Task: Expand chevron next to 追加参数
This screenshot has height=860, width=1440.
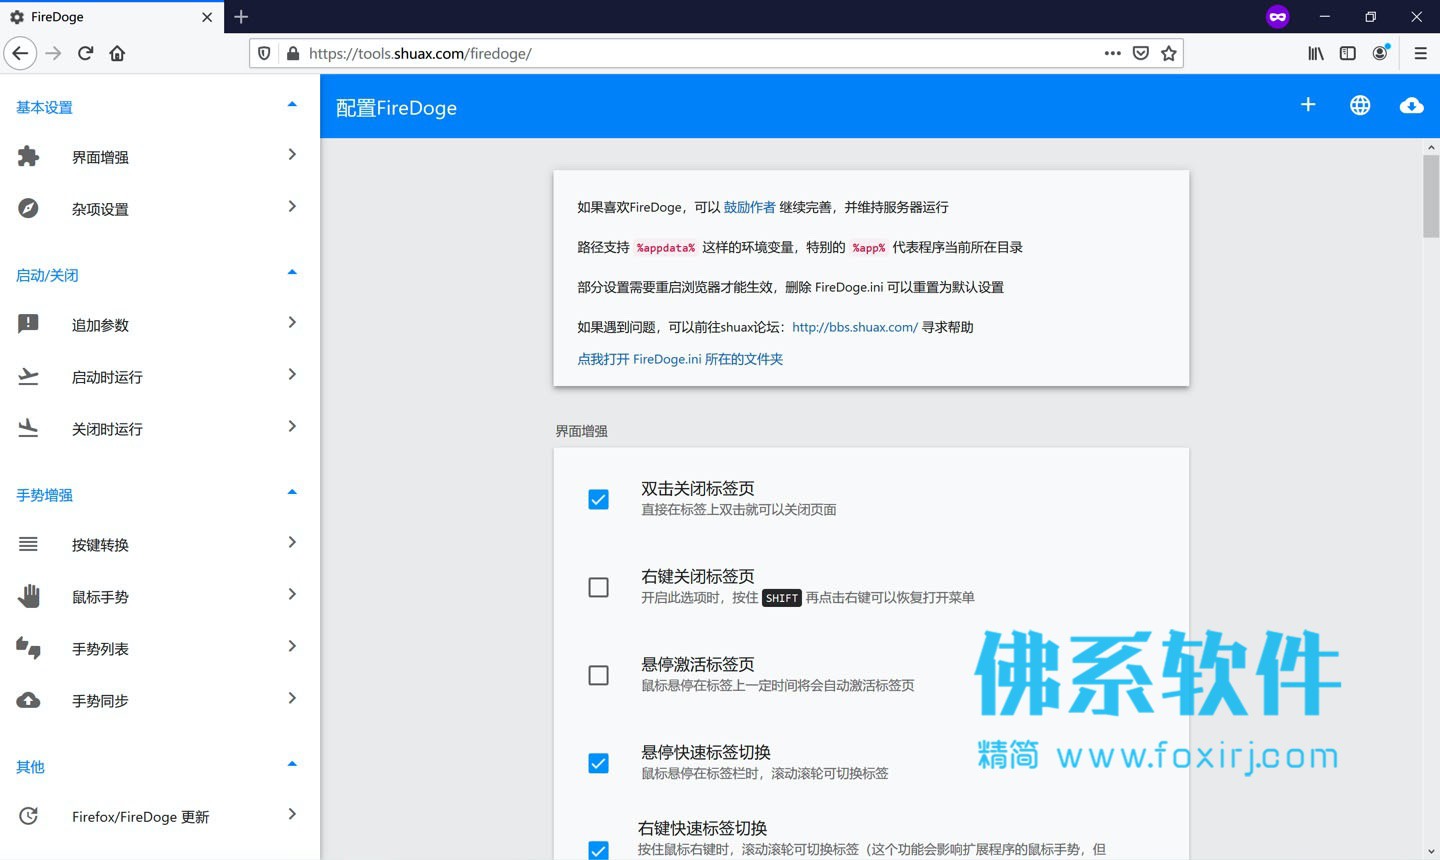Action: point(292,322)
